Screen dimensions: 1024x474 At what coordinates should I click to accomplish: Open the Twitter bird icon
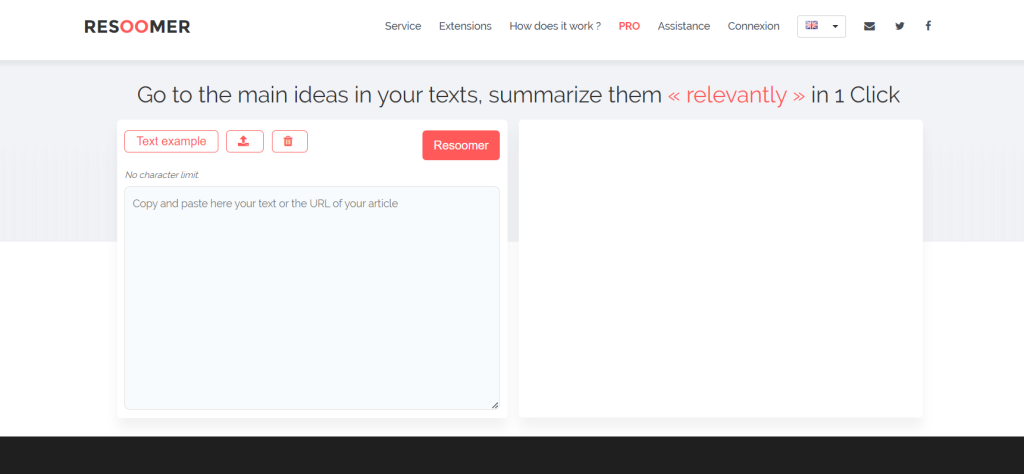pos(900,26)
